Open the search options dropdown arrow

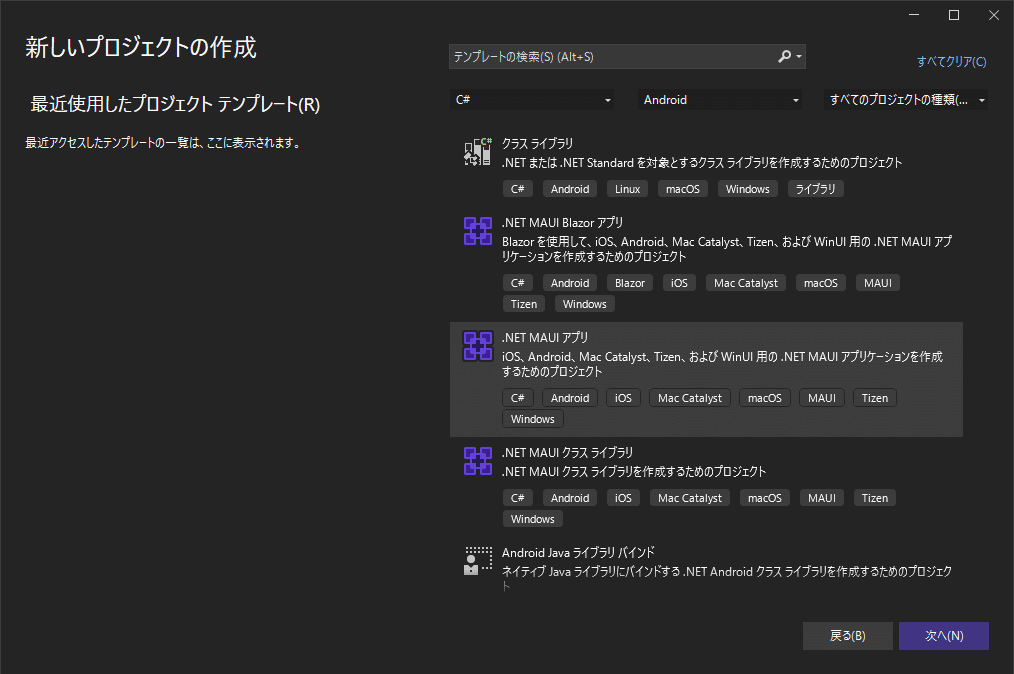tap(799, 57)
